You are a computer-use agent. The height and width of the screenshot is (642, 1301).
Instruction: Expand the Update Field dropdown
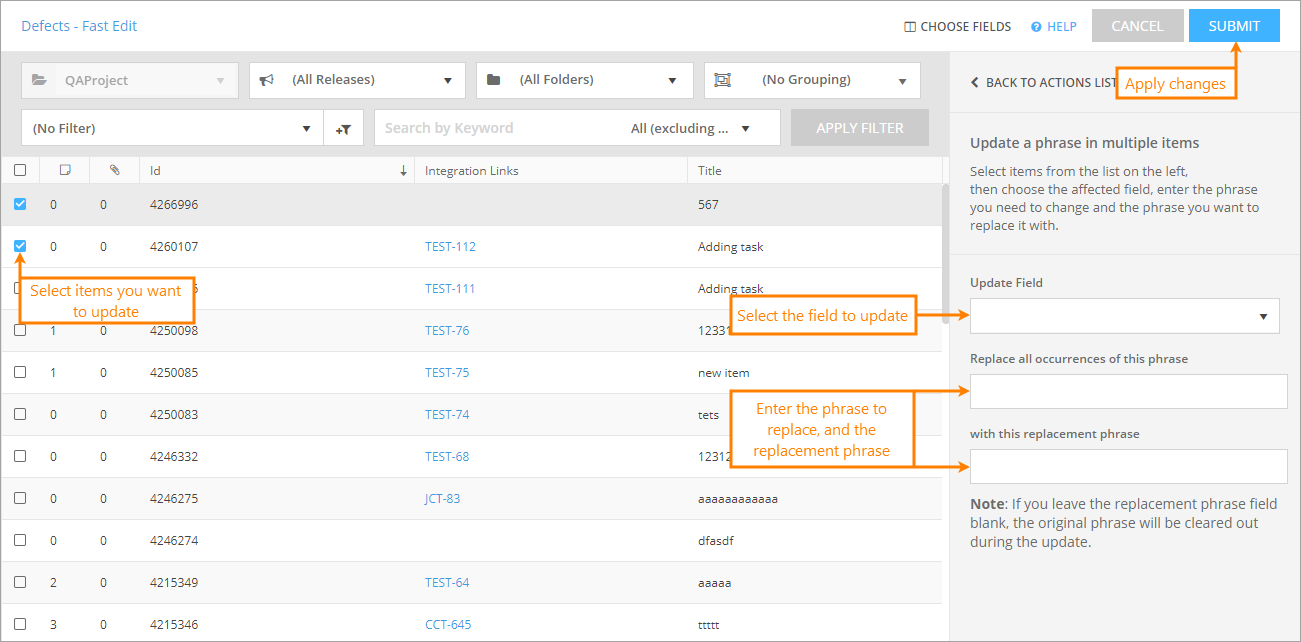(1124, 316)
